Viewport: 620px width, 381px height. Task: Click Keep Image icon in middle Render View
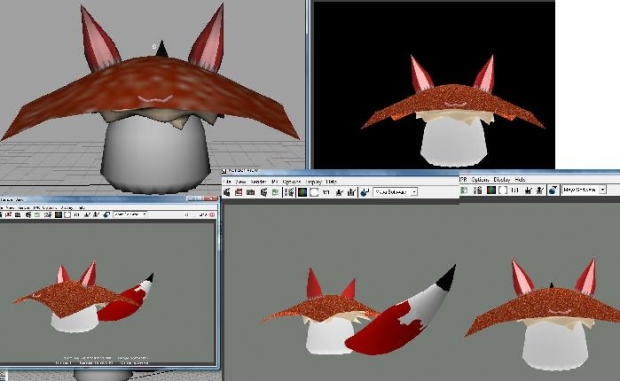point(339,192)
